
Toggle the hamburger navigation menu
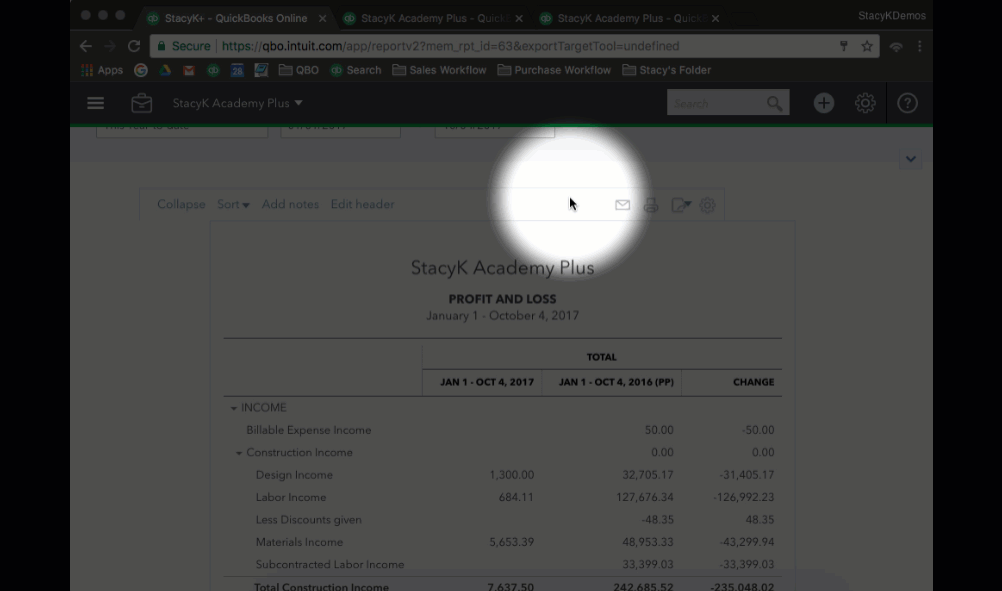96,103
